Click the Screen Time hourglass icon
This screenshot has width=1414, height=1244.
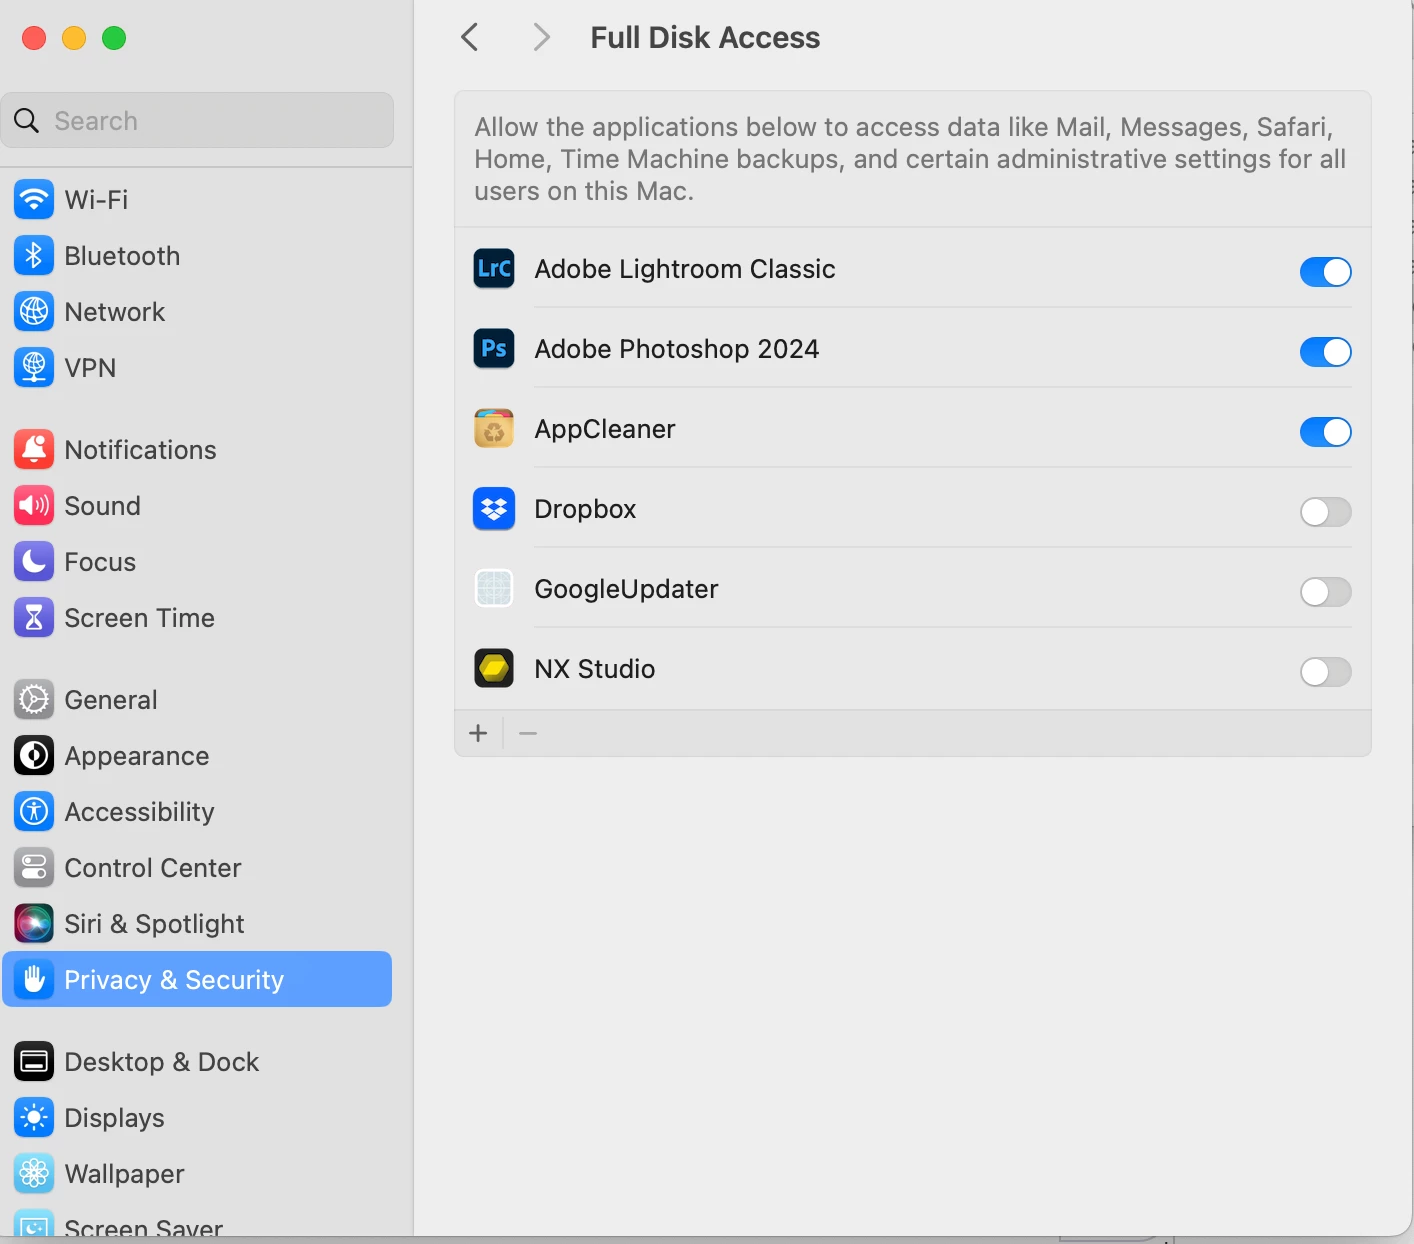pyautogui.click(x=34, y=618)
